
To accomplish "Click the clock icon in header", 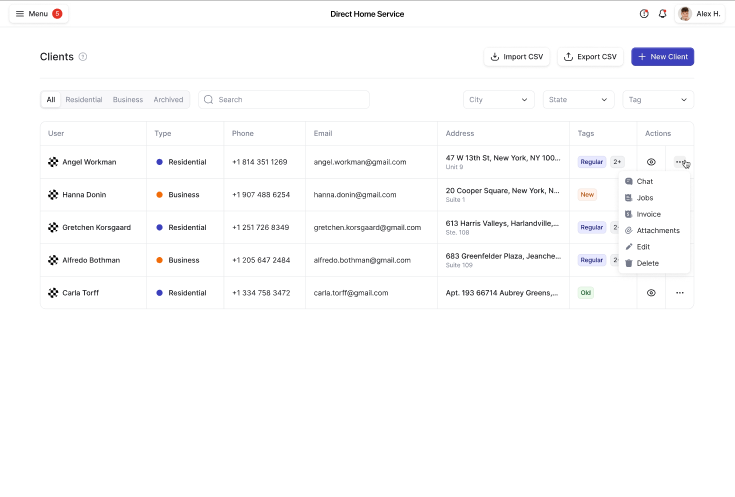I will point(644,14).
